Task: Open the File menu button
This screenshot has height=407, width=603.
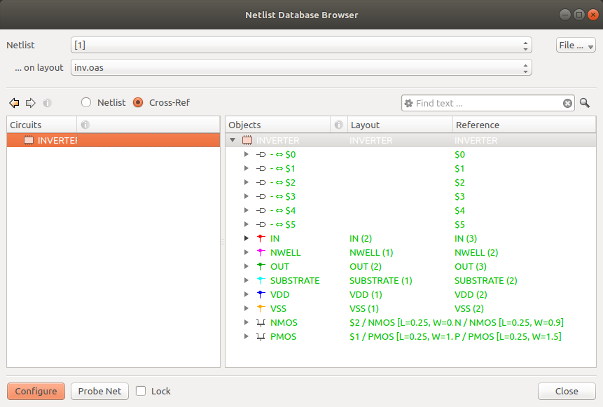Action: click(575, 46)
